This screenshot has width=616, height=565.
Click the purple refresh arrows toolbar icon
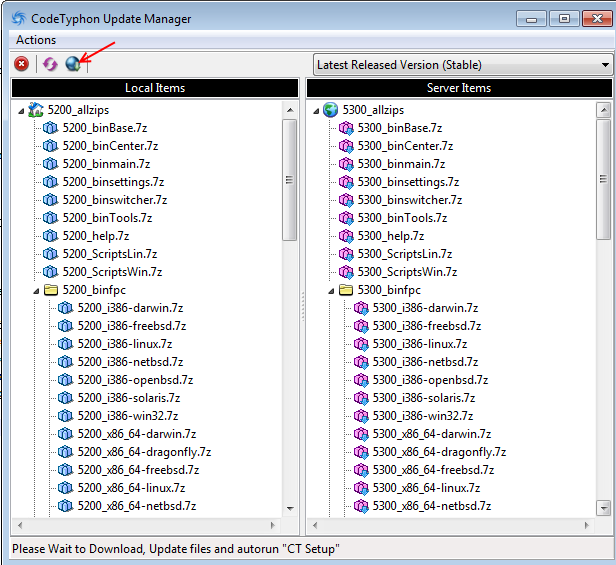tap(50, 64)
